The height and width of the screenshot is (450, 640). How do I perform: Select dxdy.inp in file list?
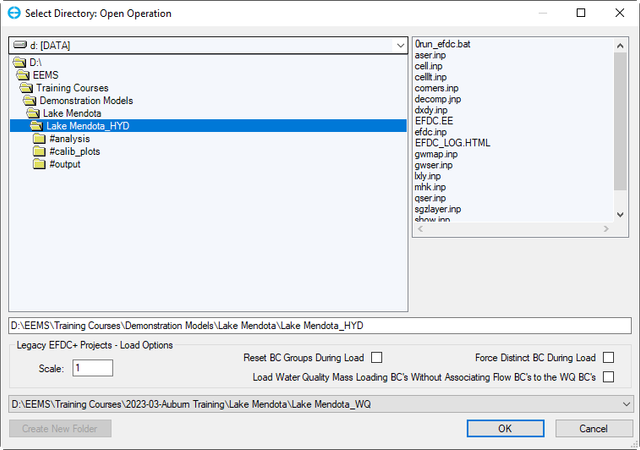tap(431, 110)
